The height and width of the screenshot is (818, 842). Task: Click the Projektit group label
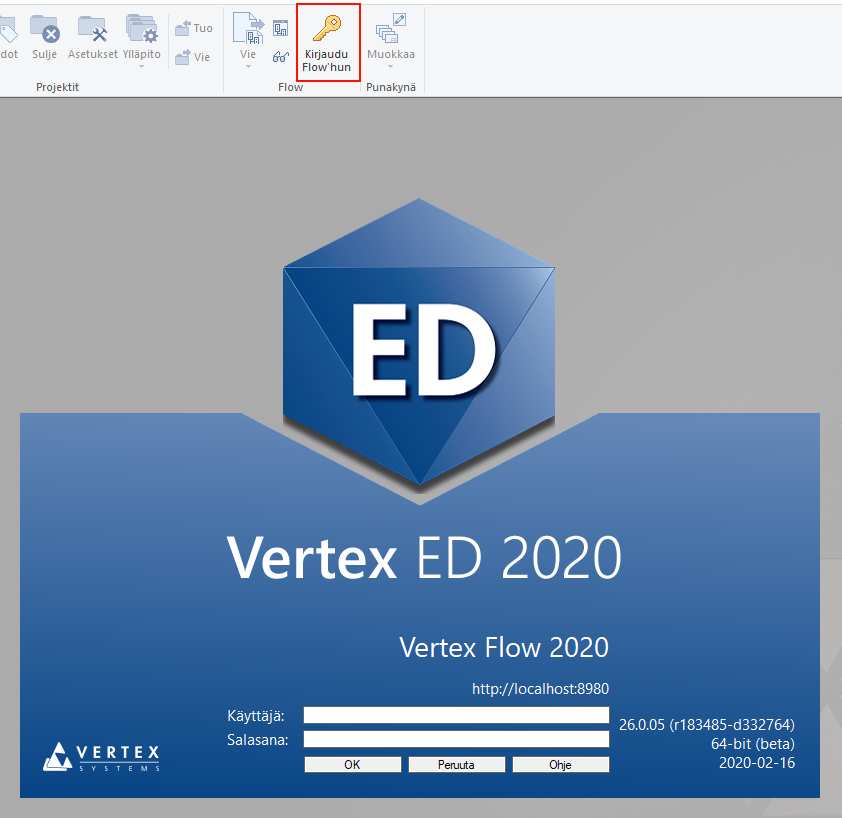pyautogui.click(x=57, y=87)
